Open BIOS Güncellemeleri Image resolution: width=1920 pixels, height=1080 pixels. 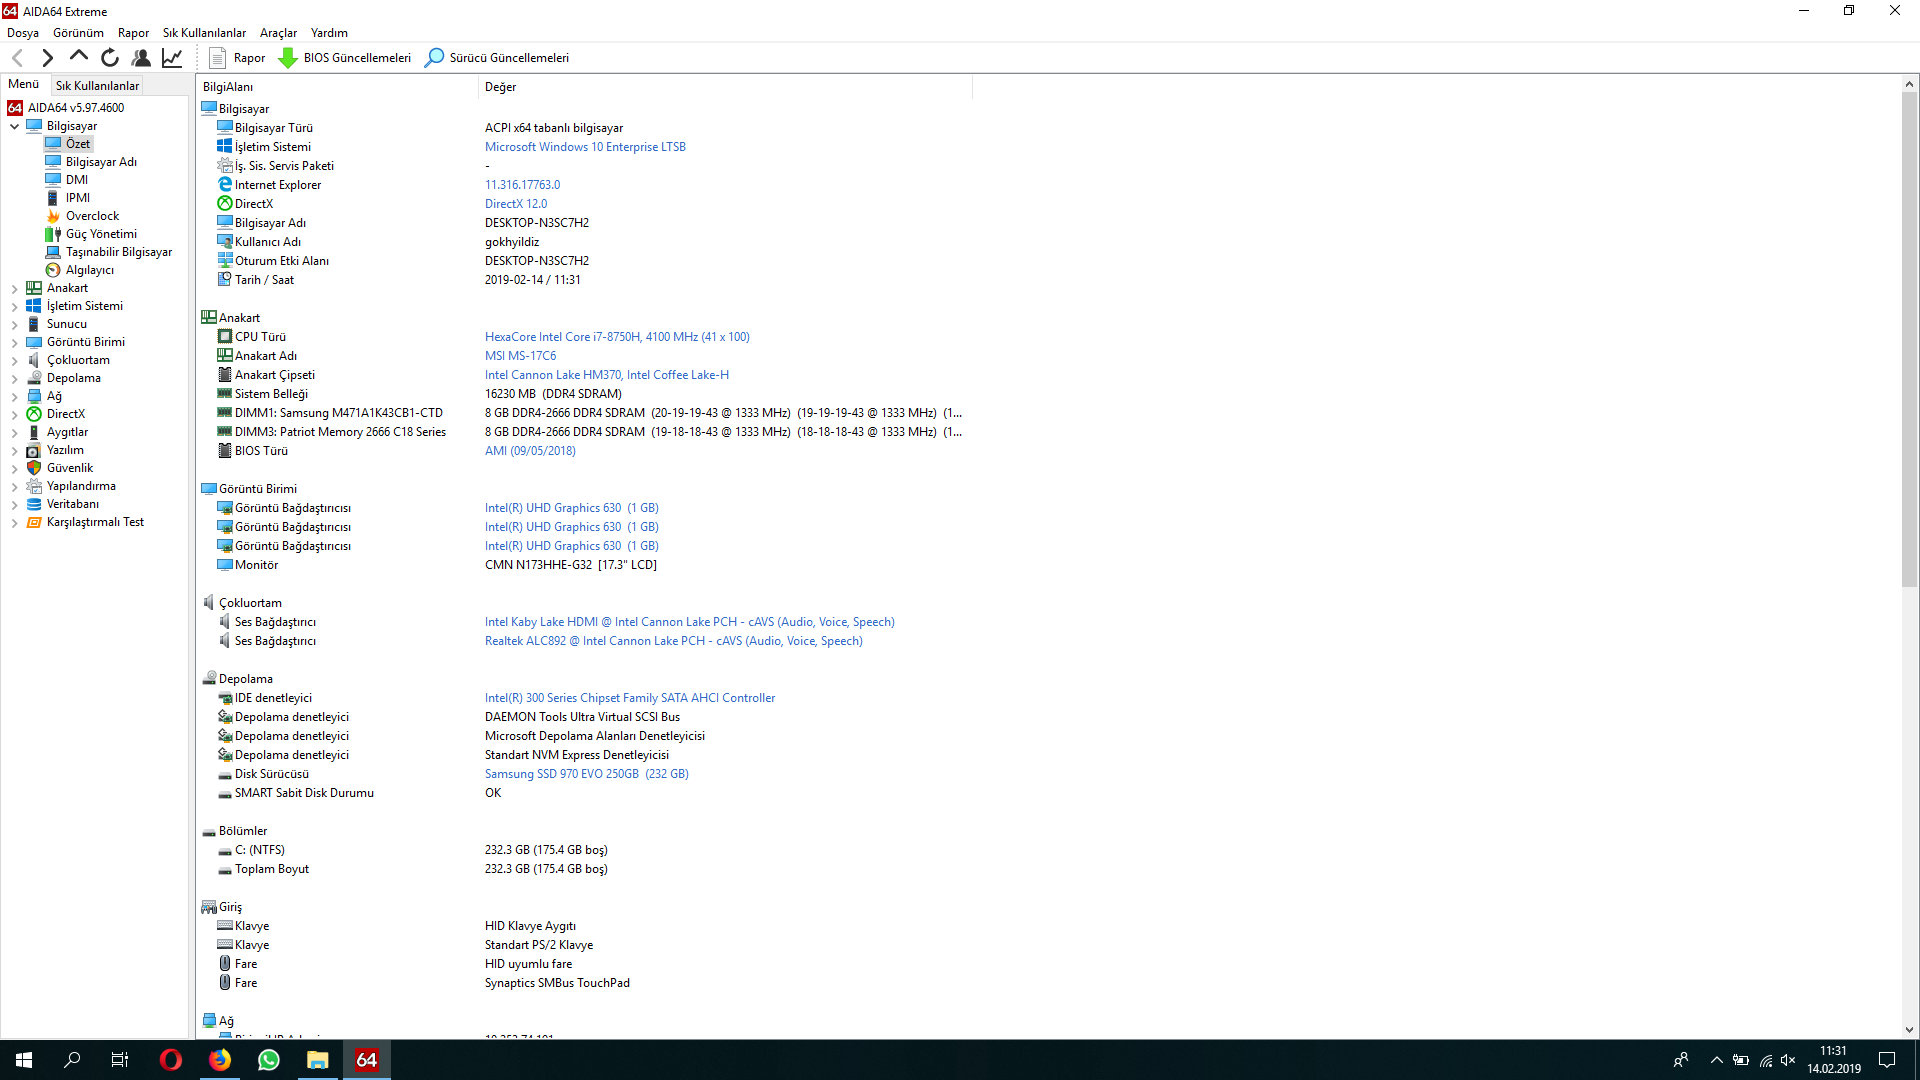click(345, 58)
